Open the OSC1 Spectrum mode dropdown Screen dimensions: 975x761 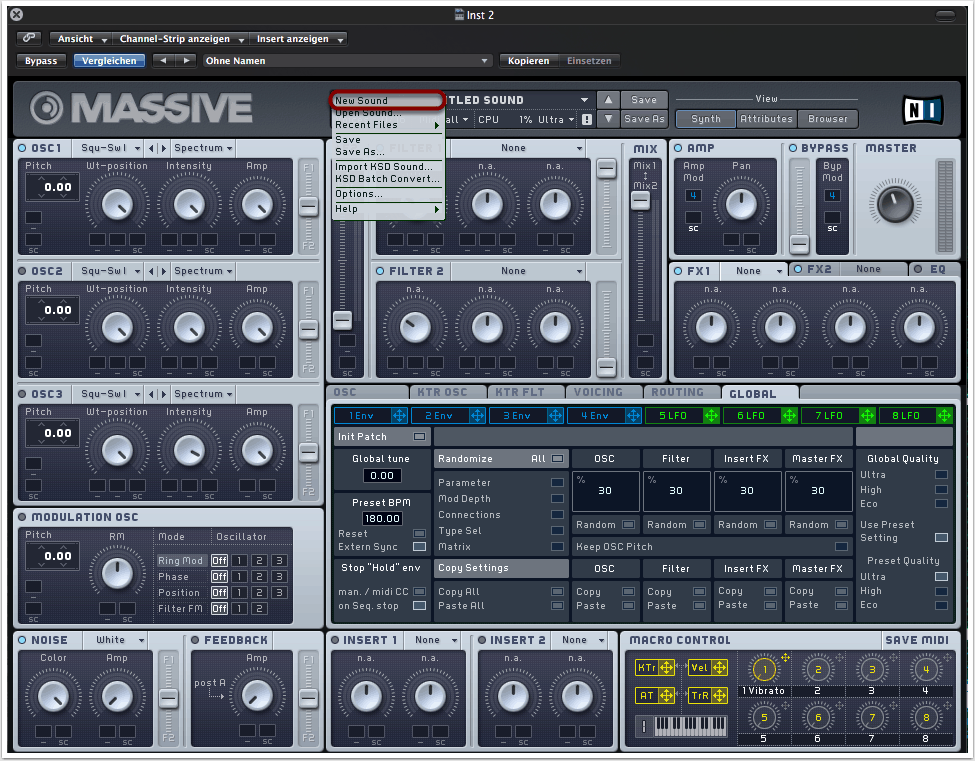pyautogui.click(x=203, y=148)
